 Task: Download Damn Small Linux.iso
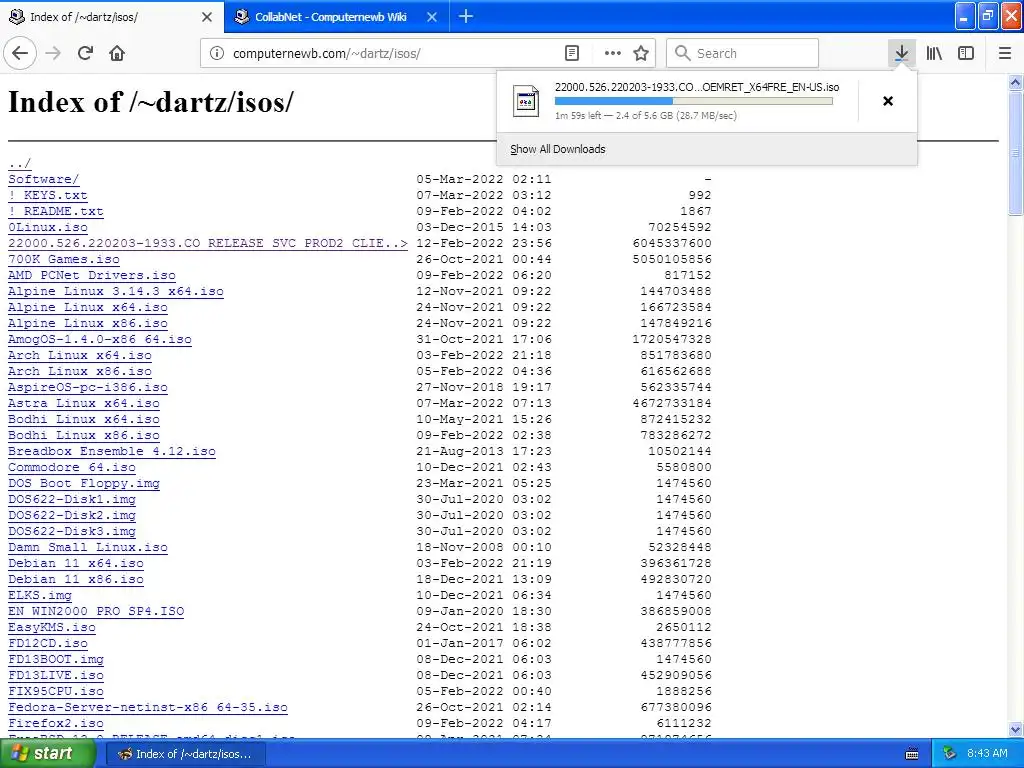[x=88, y=547]
